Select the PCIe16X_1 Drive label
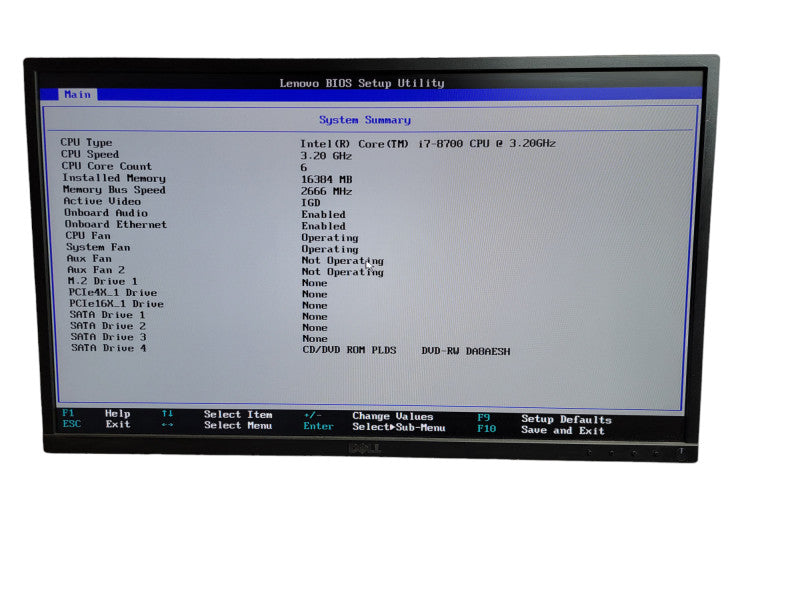Screen dimensions: 800x600 pyautogui.click(x=116, y=304)
